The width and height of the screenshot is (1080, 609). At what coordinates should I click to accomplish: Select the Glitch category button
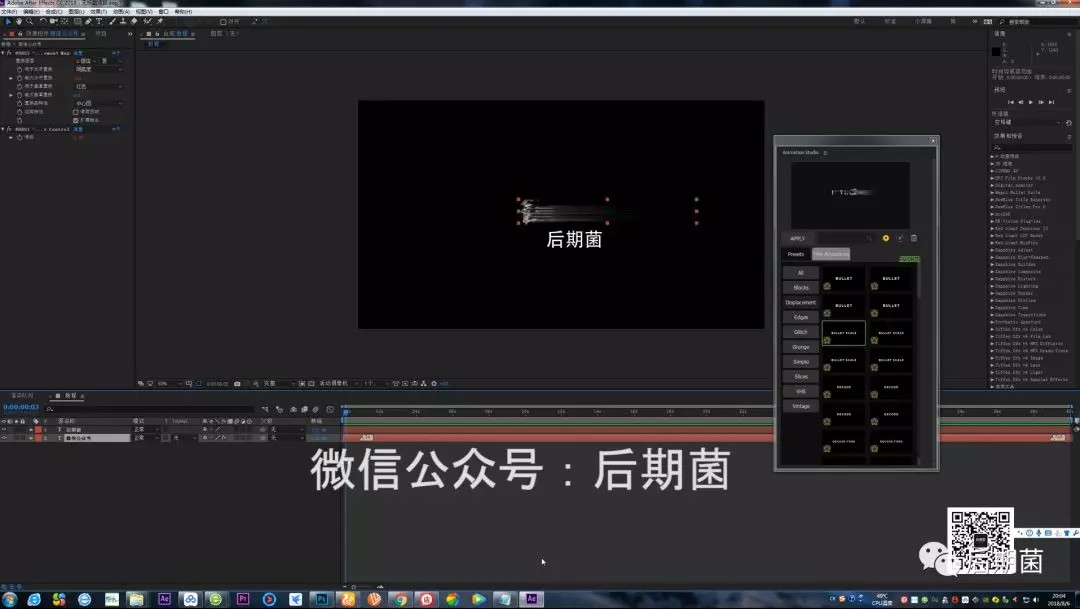point(800,332)
